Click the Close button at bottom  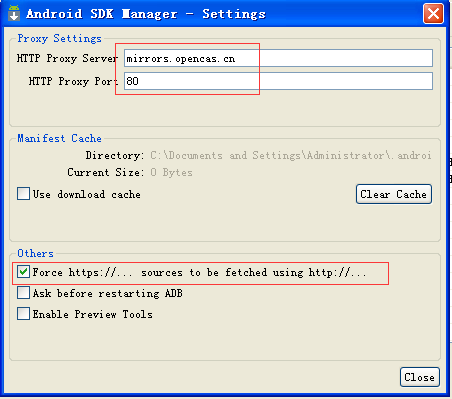tap(420, 377)
